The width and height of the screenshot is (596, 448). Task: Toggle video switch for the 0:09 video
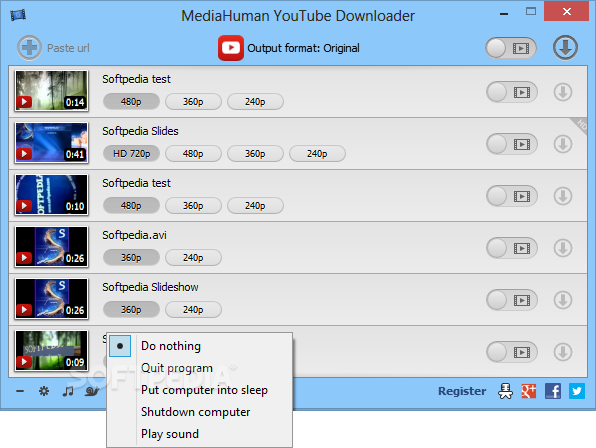512,352
